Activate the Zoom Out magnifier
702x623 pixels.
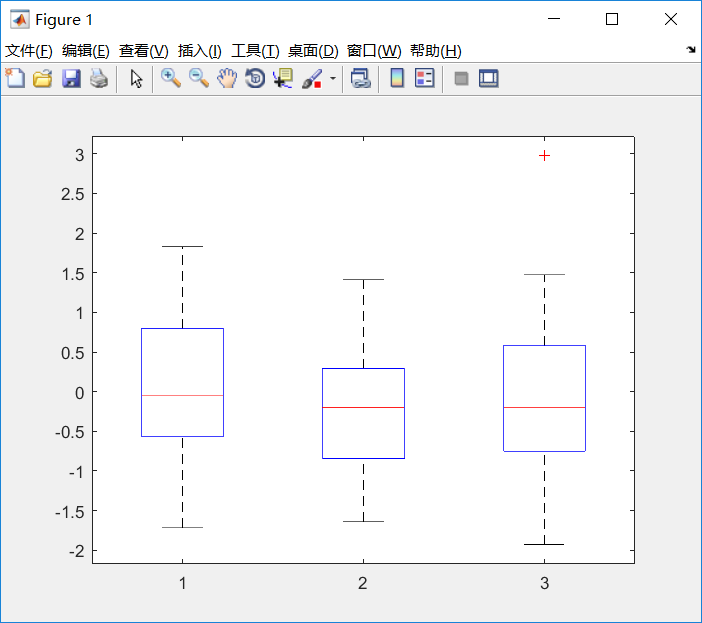click(199, 78)
